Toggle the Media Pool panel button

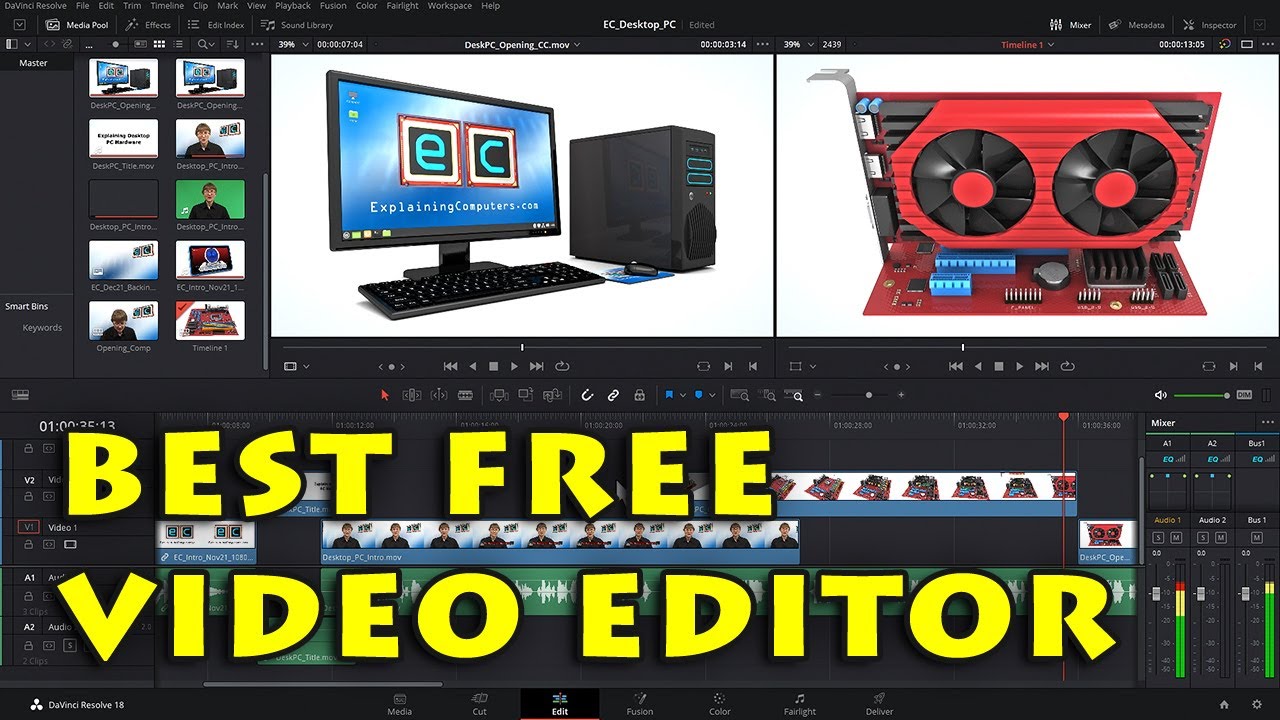(x=79, y=24)
